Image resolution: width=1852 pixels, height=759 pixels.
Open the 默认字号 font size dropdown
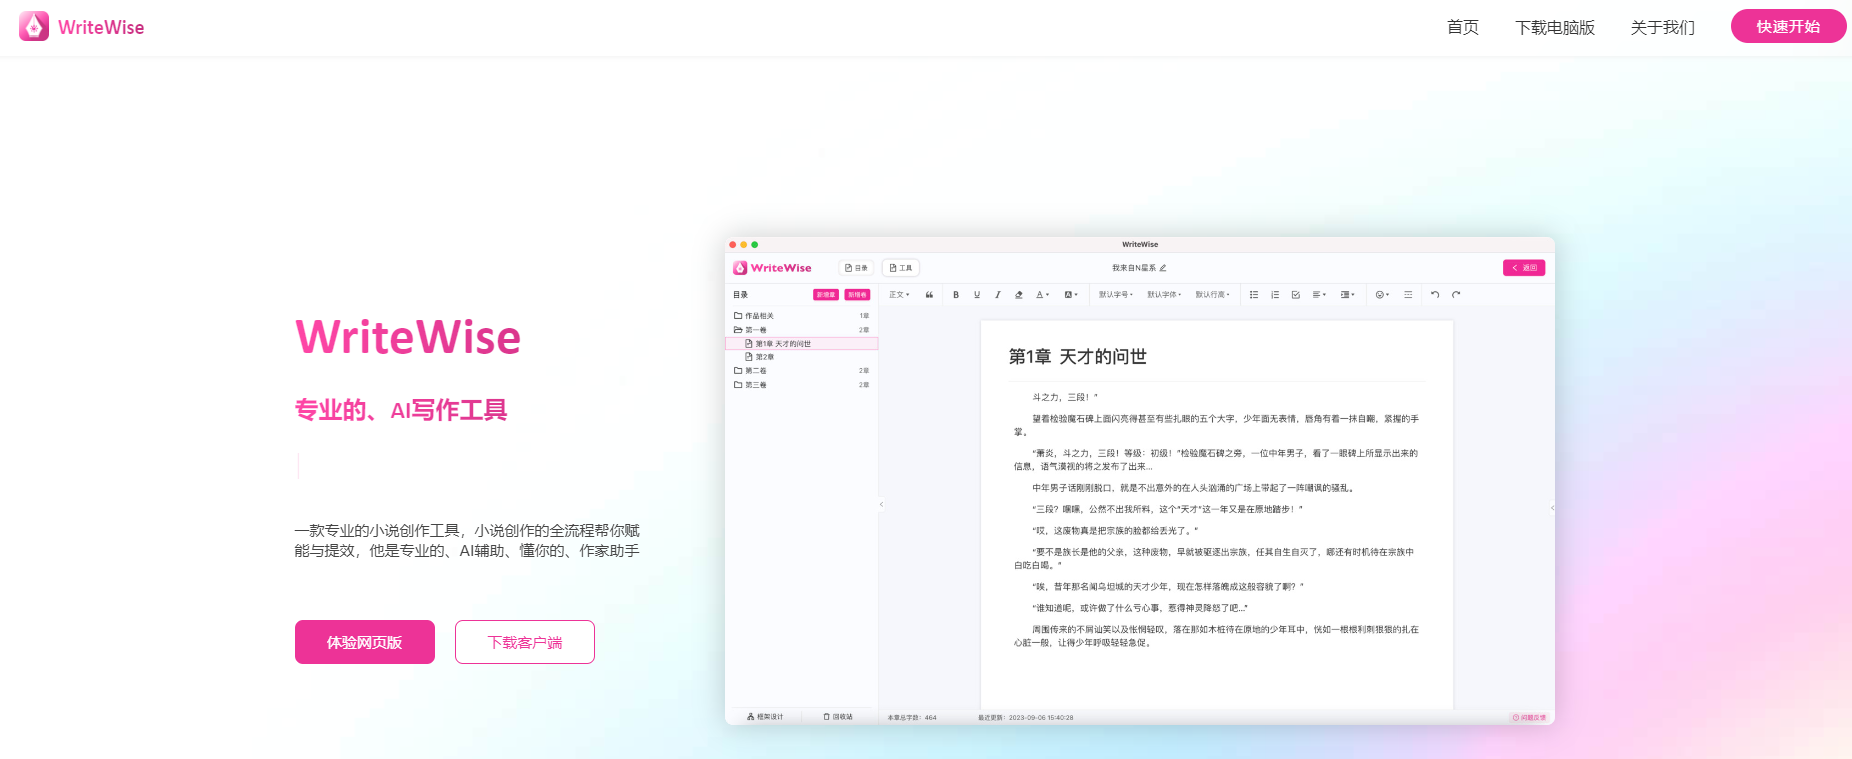[1116, 295]
